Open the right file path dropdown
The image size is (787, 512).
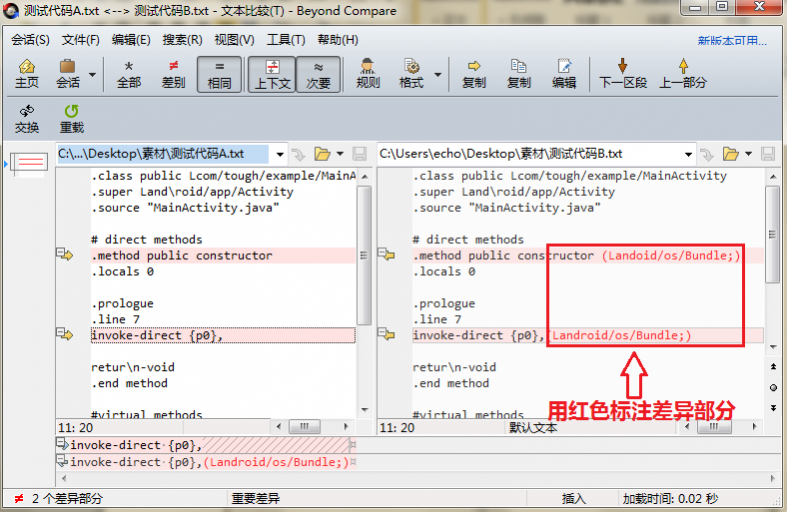point(687,154)
